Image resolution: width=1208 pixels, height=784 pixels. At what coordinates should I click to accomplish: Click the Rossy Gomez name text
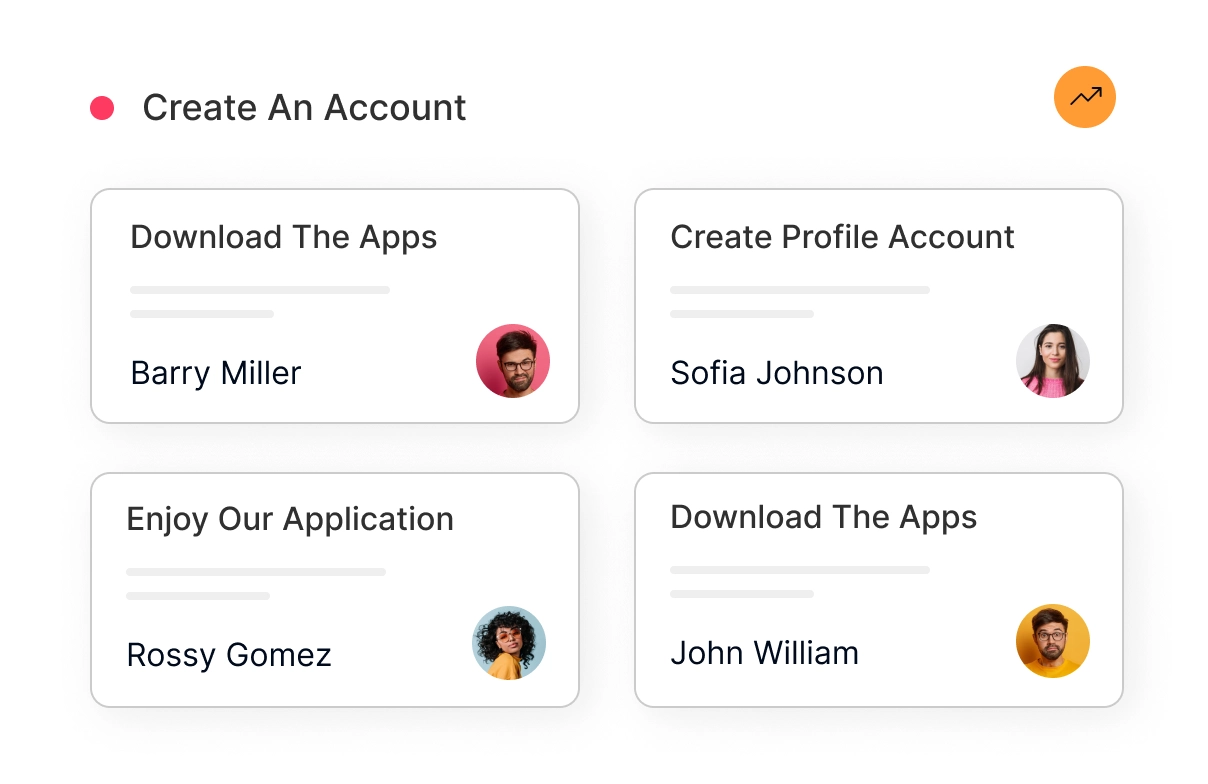229,655
